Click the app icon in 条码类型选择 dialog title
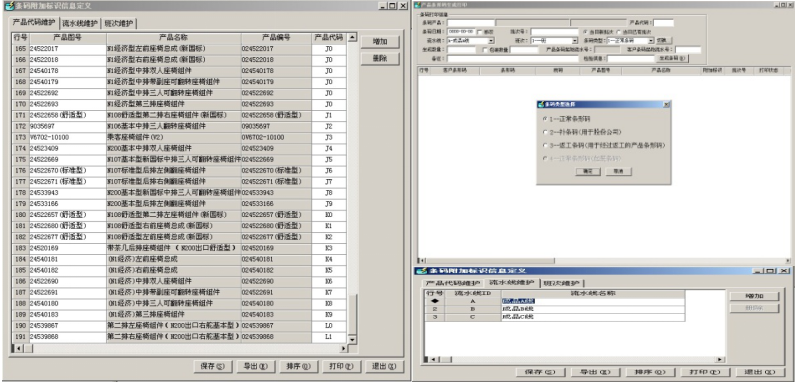 click(x=540, y=105)
